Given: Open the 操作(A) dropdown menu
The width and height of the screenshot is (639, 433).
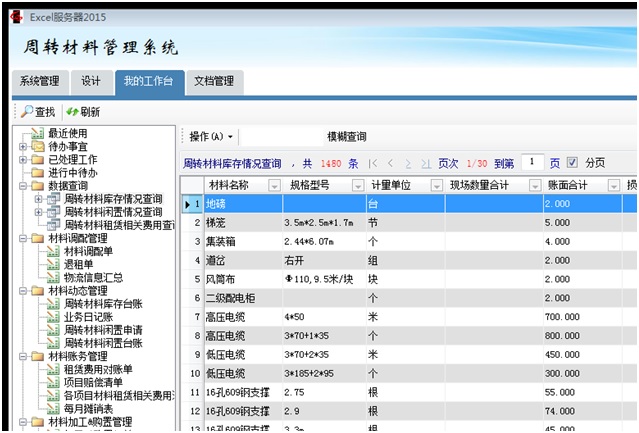Looking at the screenshot, I should [211, 136].
